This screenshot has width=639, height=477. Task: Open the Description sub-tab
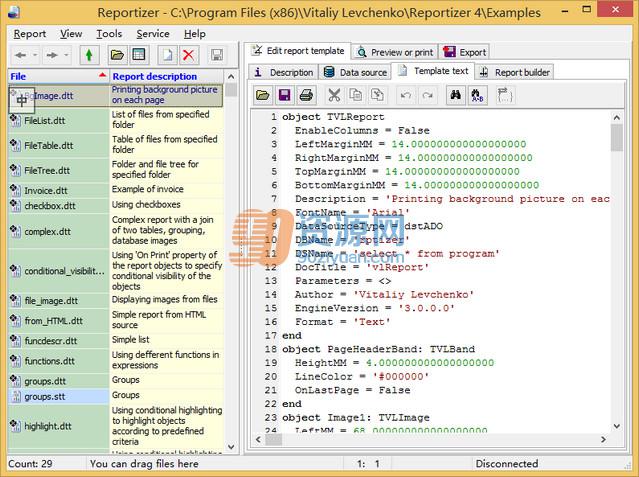coord(284,72)
